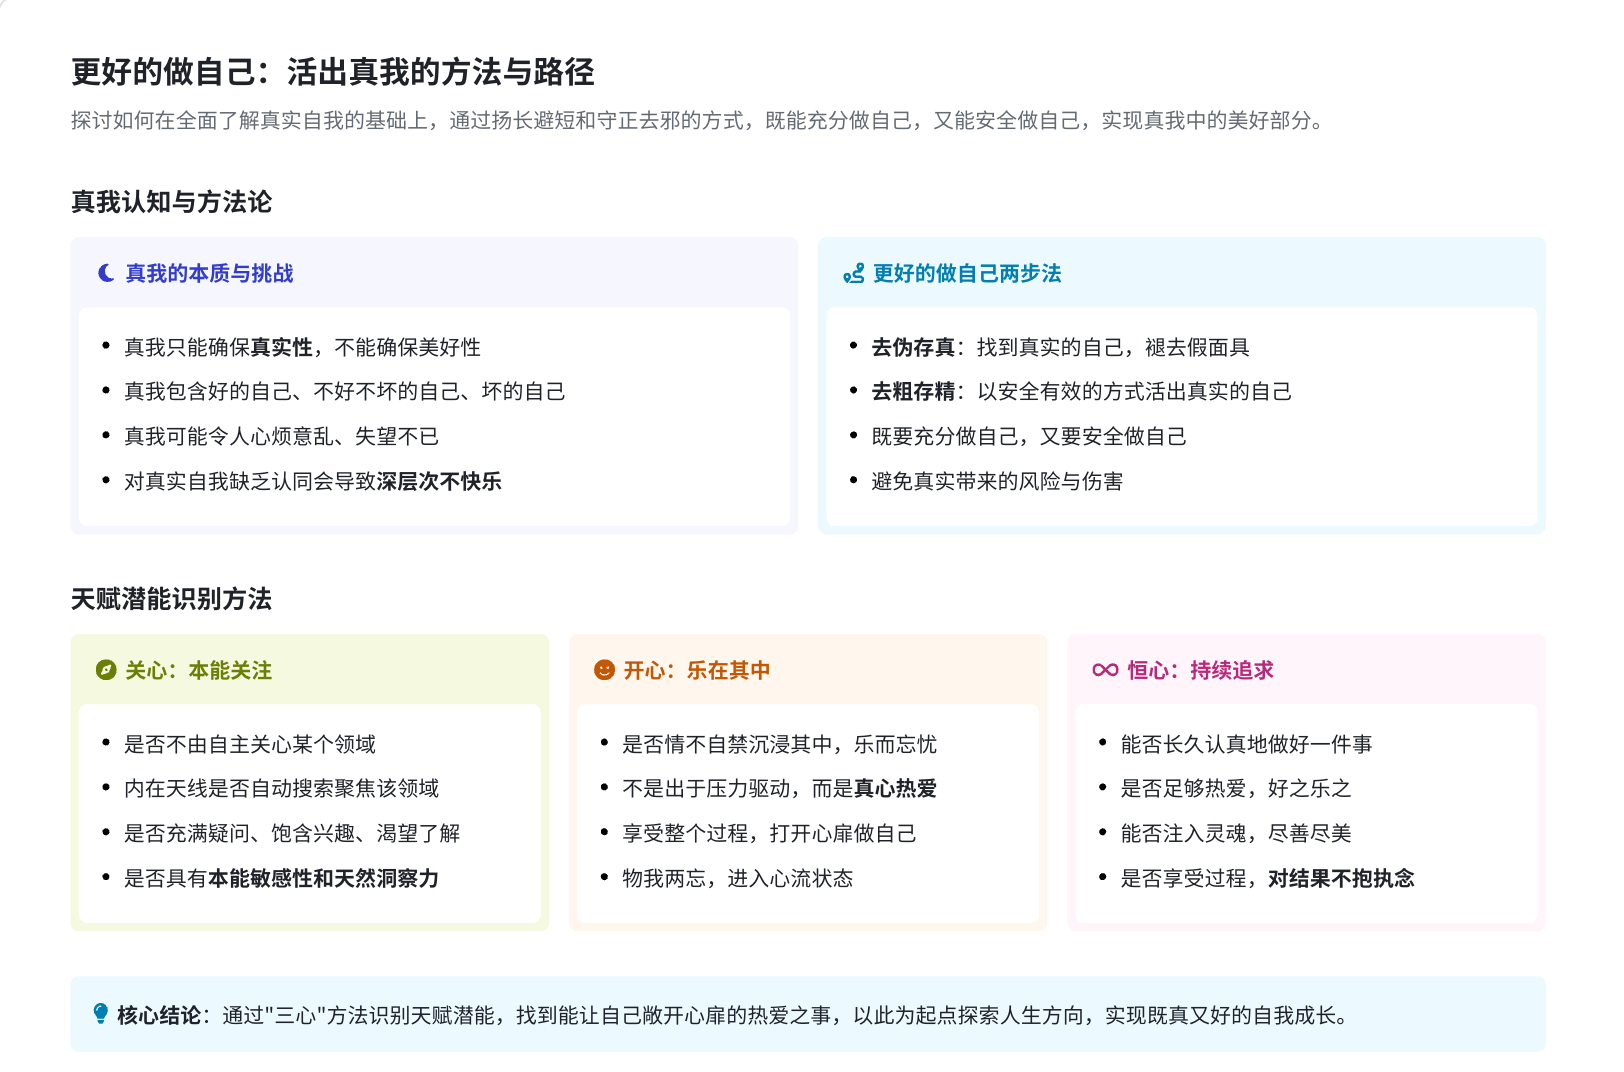The image size is (1624, 1072).
Task: Click the 真我的本质与挑战 card title
Action: tap(209, 273)
